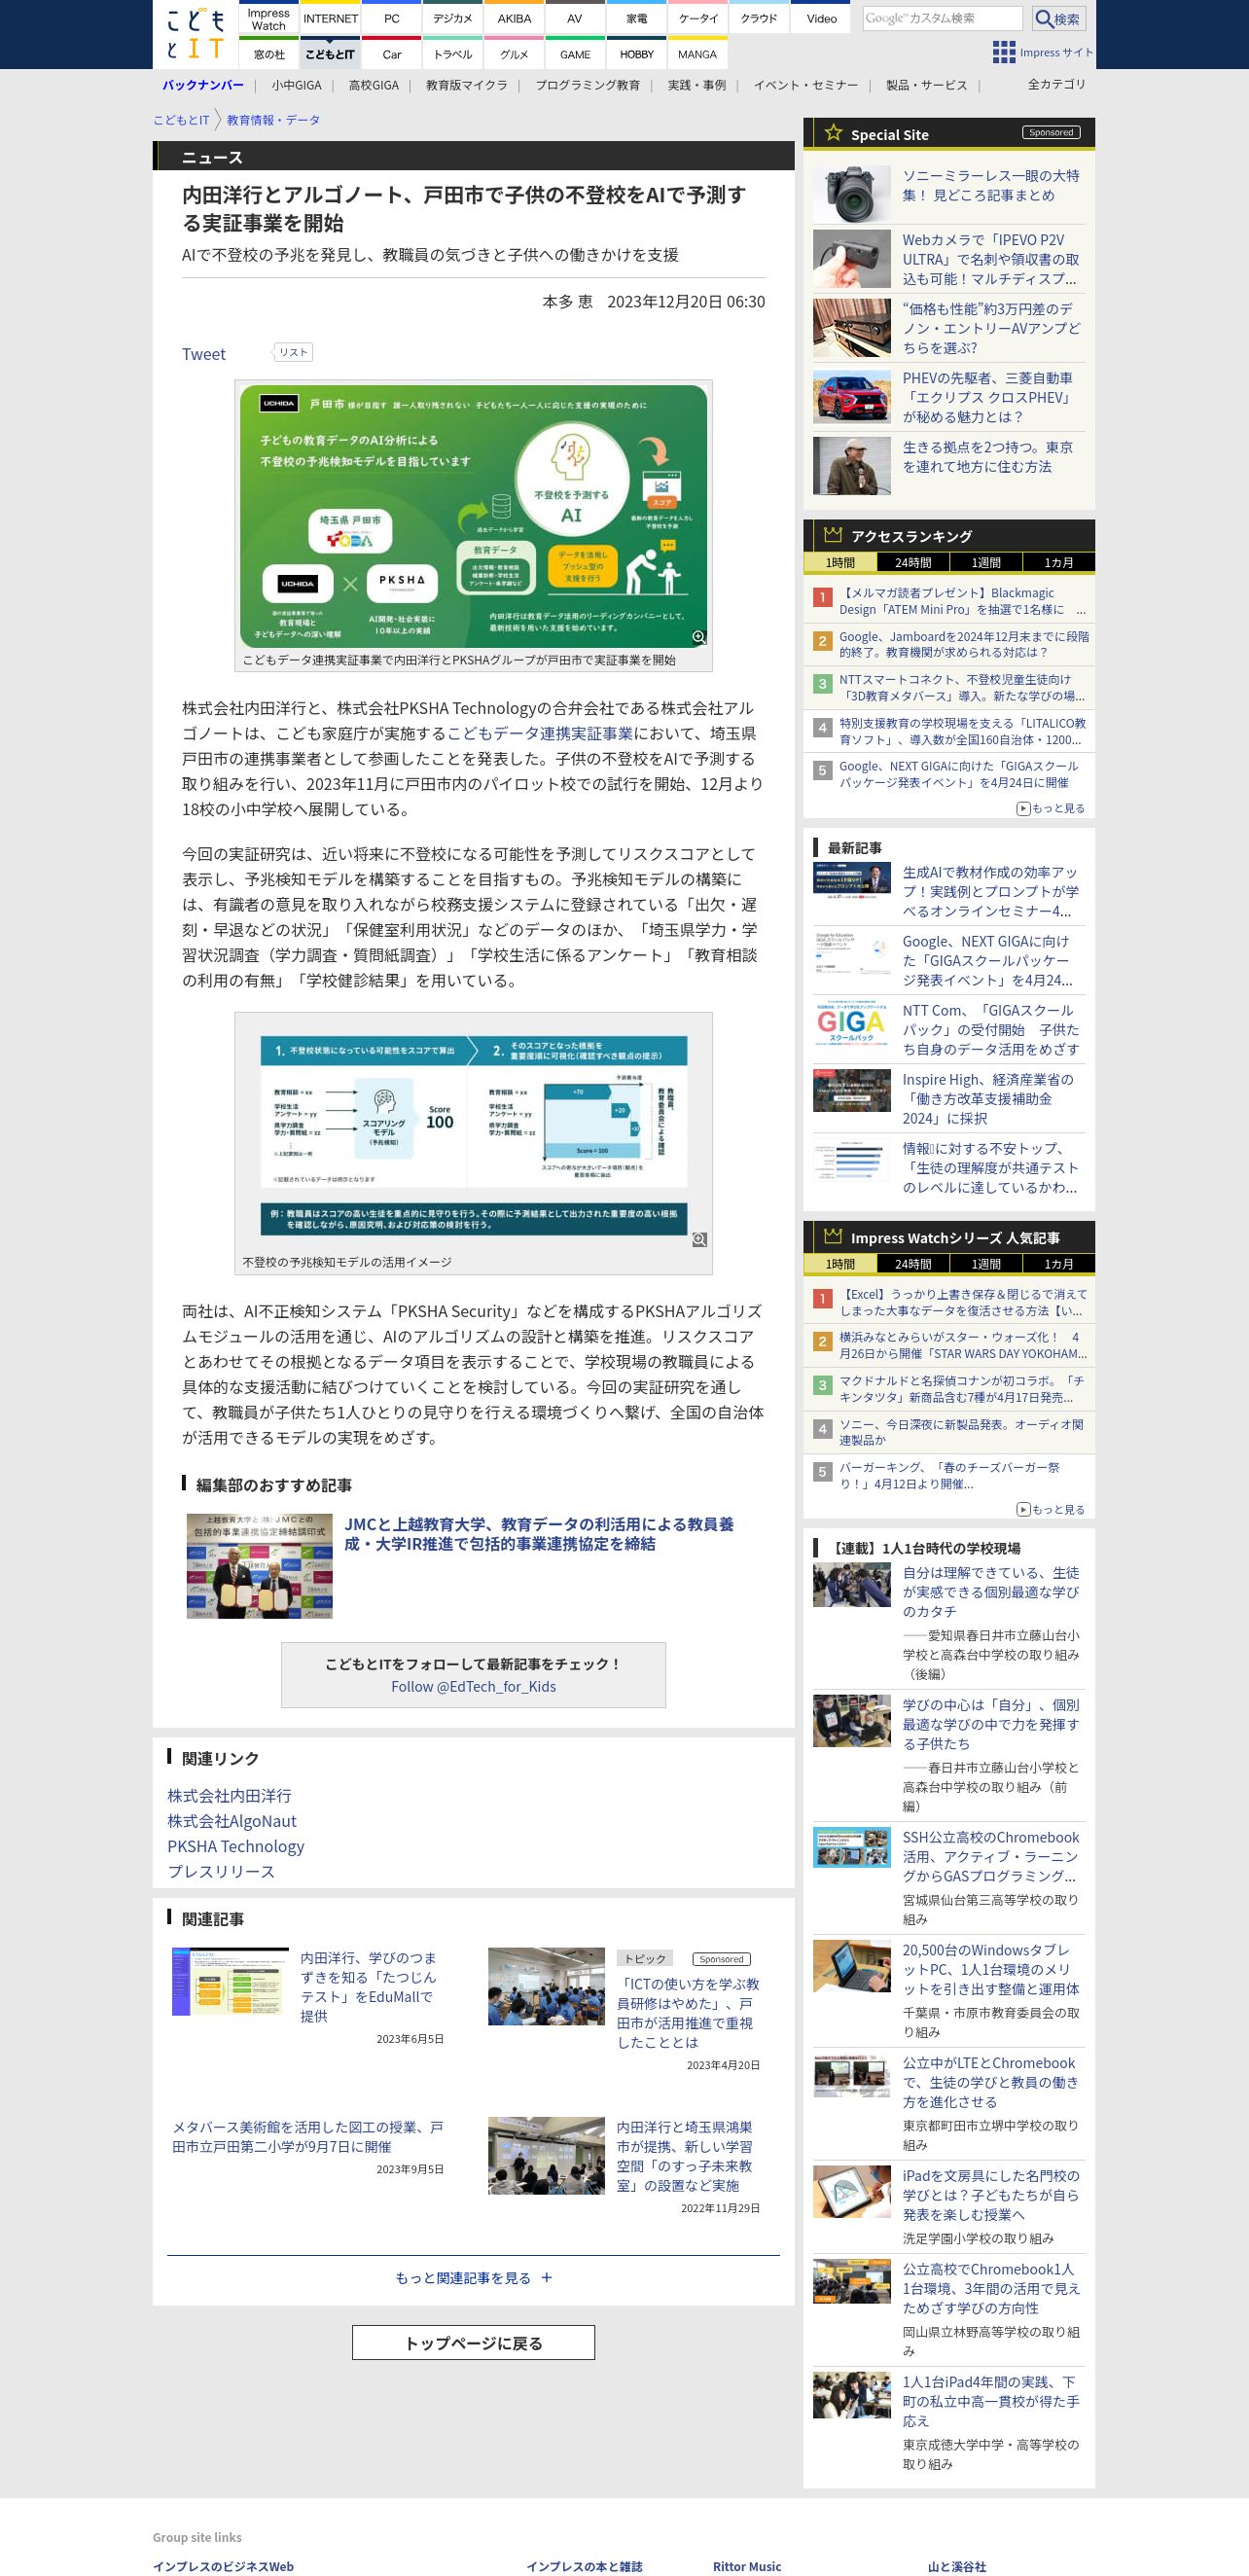
Task: Click もっと見る under アクセスランキング
Action: (1051, 808)
